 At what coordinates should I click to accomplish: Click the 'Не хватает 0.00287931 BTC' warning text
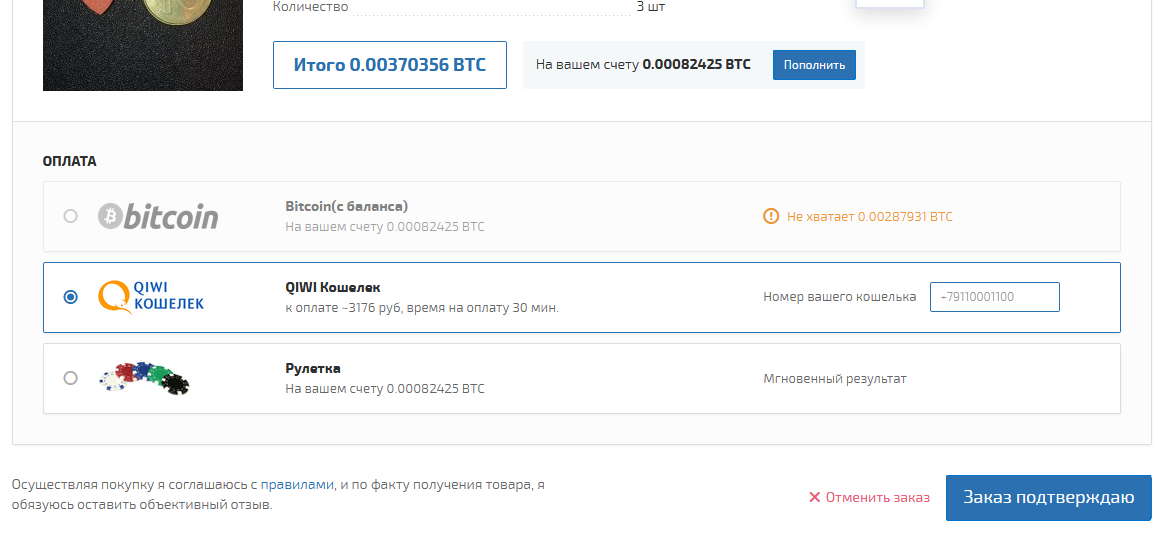click(x=869, y=217)
